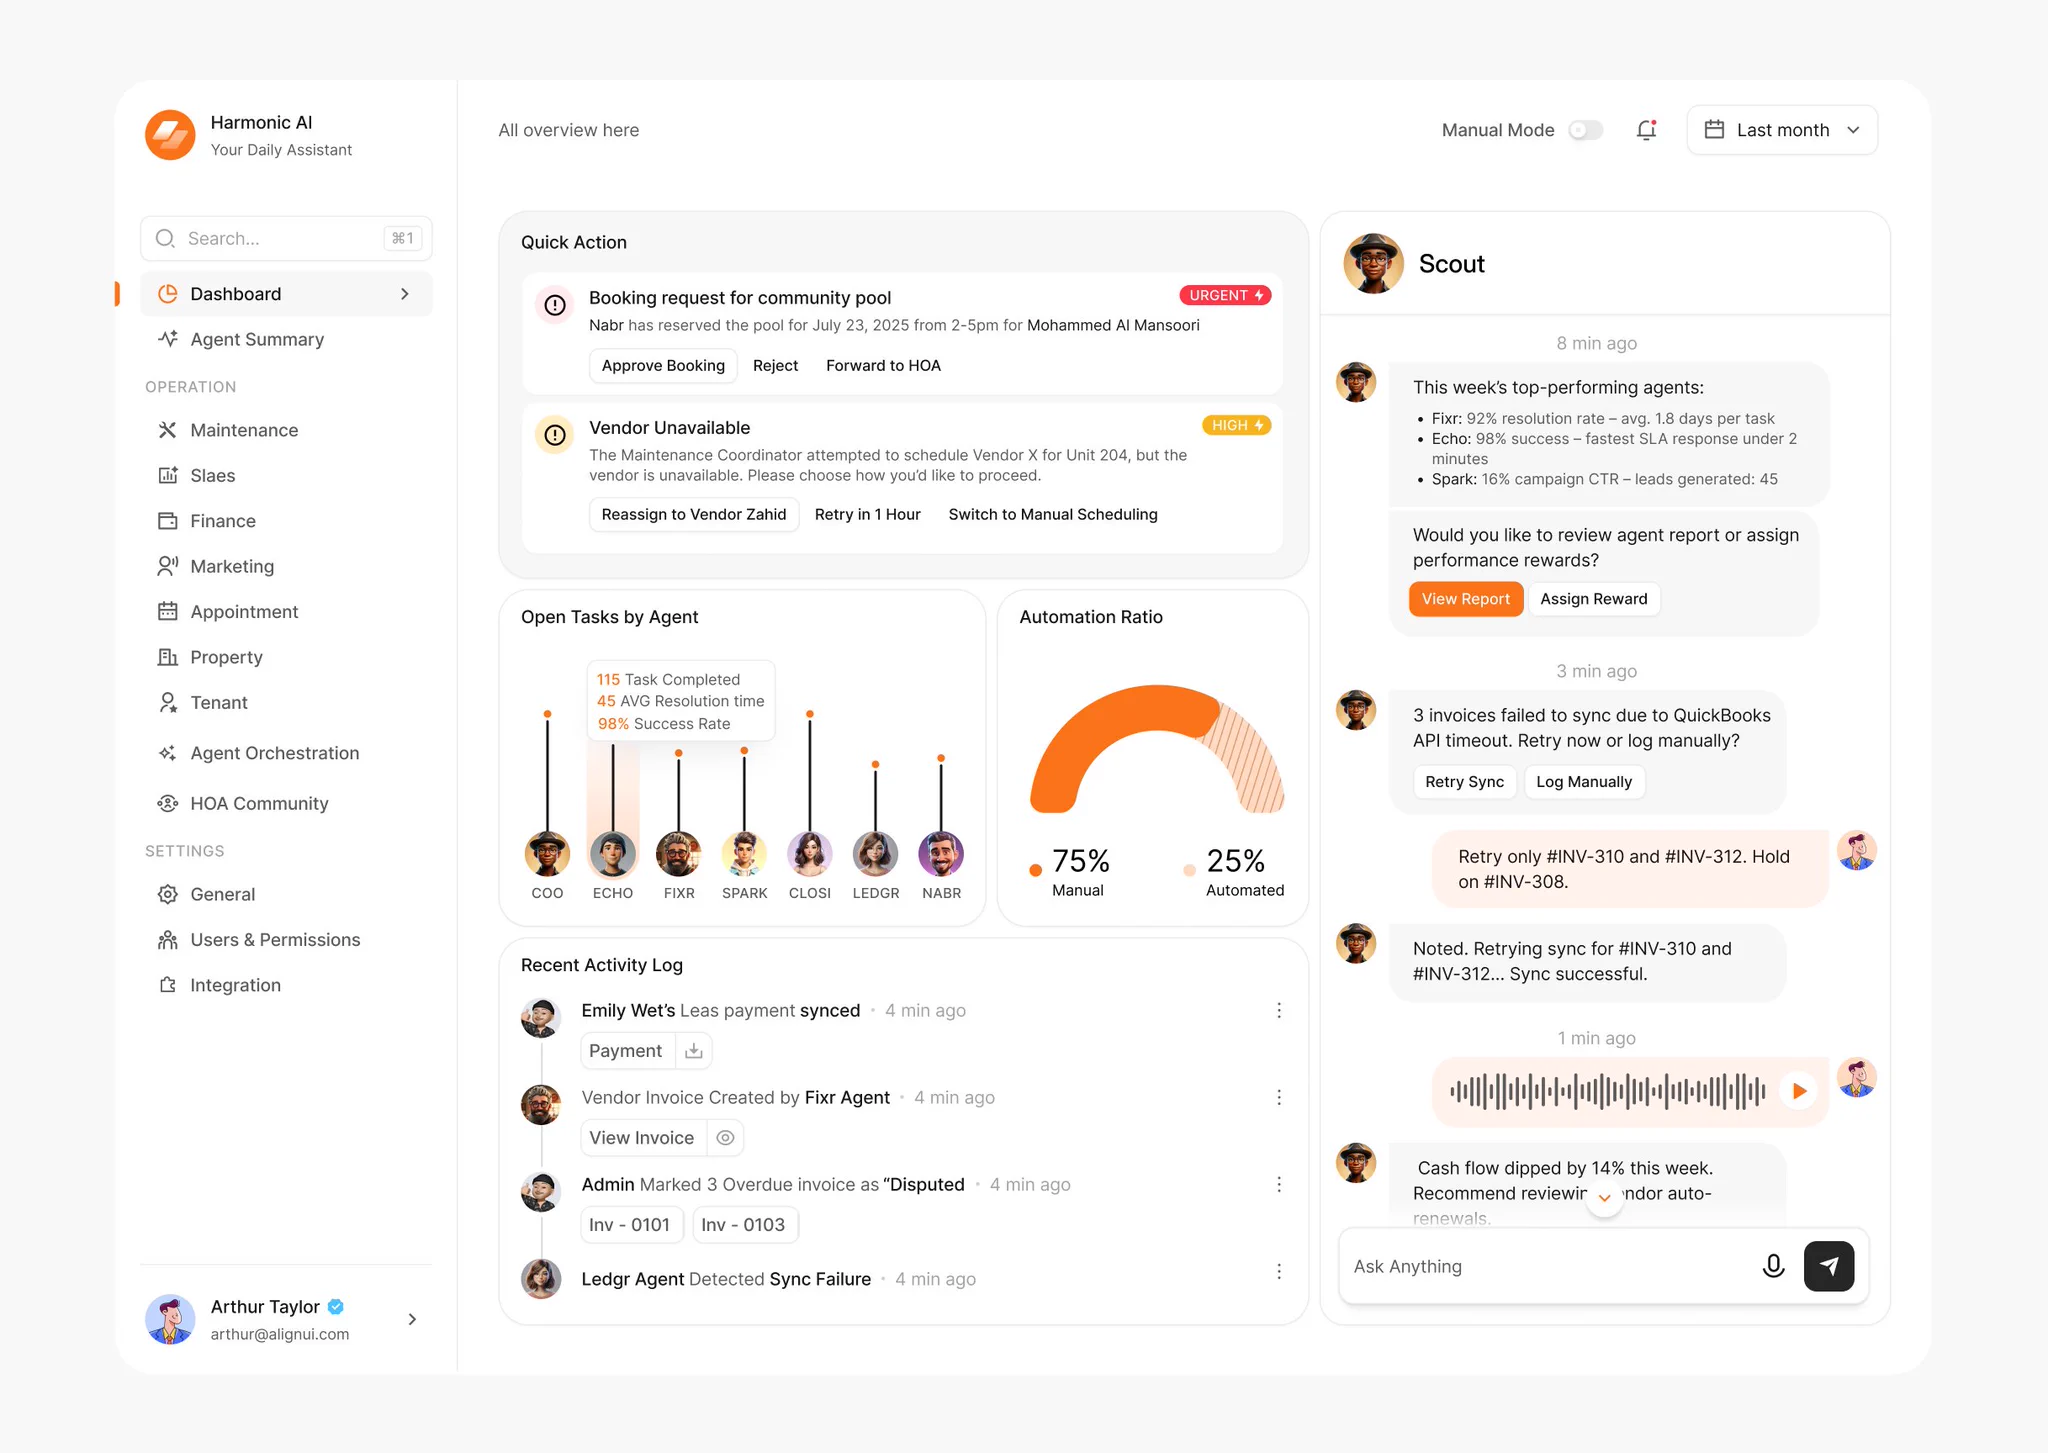Focus the sidebar Search field
Viewport: 2048px width, 1453px height.
(286, 238)
